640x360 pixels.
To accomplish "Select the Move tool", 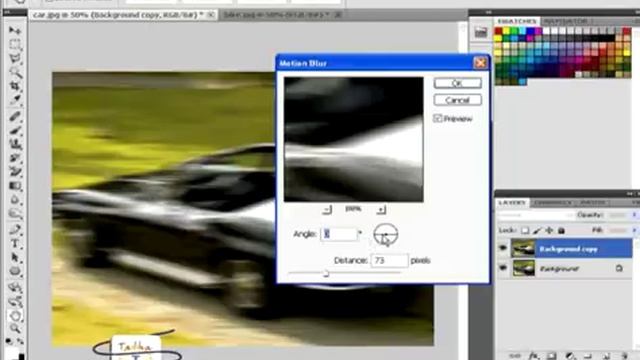I will pyautogui.click(x=15, y=31).
